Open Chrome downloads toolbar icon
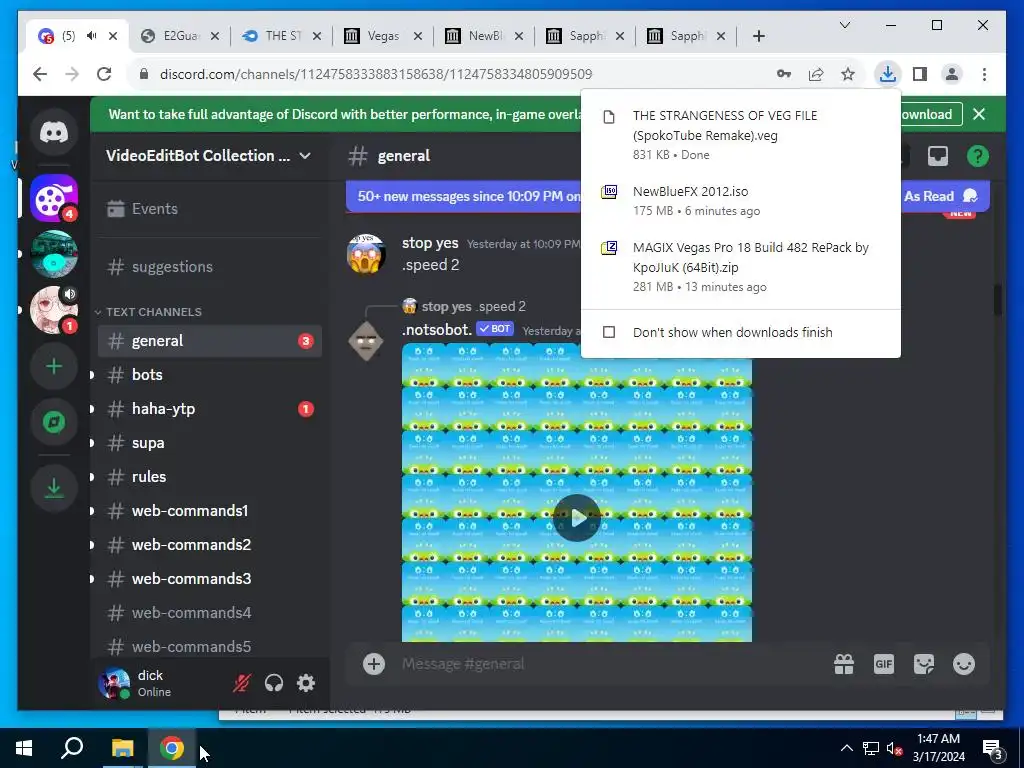The height and width of the screenshot is (768, 1024). coord(888,74)
